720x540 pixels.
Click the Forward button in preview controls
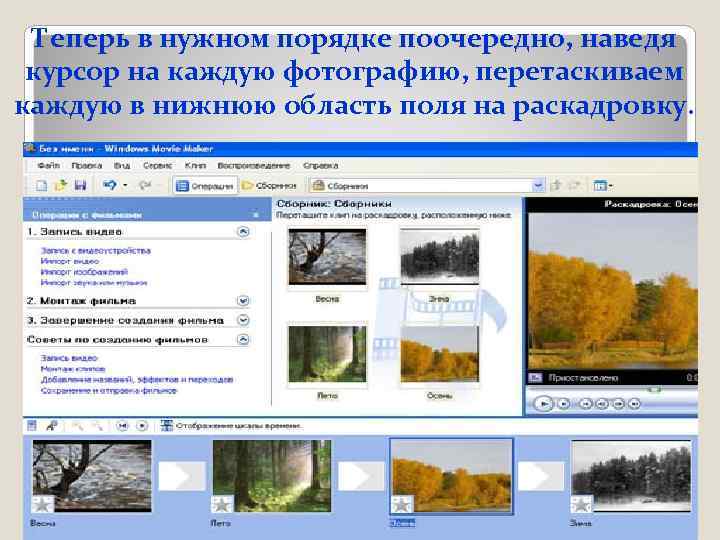635,404
